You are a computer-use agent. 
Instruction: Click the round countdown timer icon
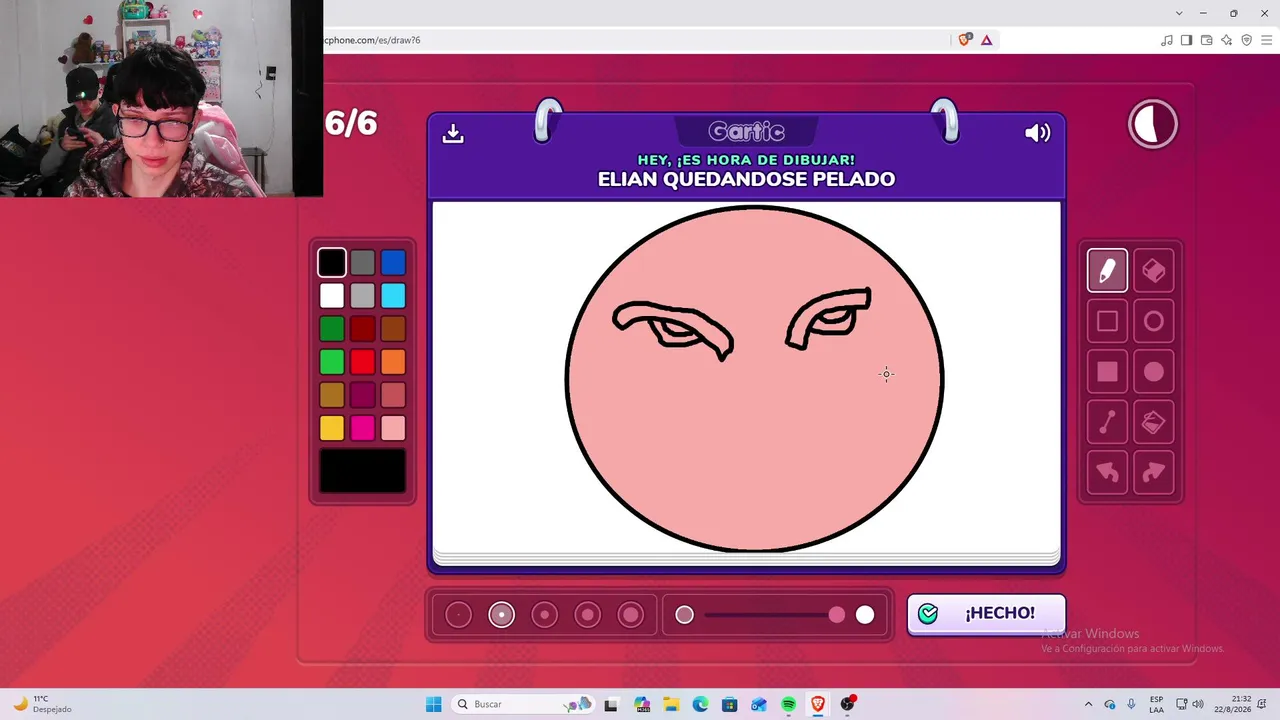(x=1153, y=124)
